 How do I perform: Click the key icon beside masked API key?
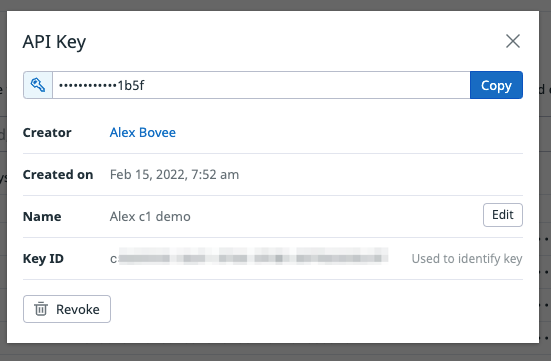(x=38, y=85)
